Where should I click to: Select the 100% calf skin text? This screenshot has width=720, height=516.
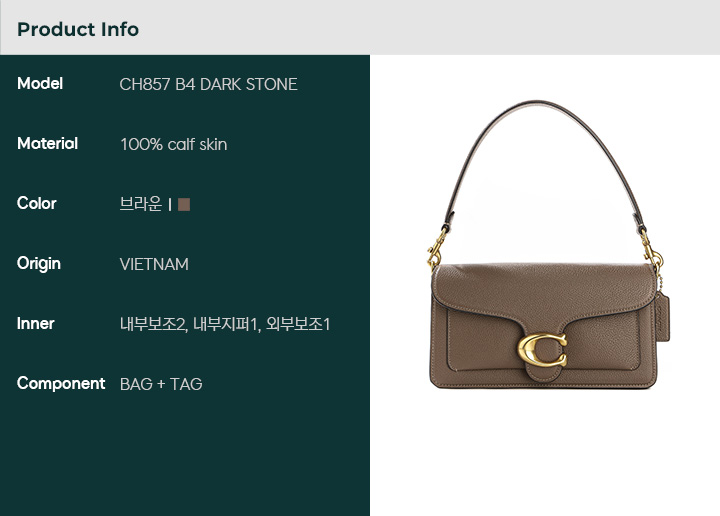coord(174,145)
